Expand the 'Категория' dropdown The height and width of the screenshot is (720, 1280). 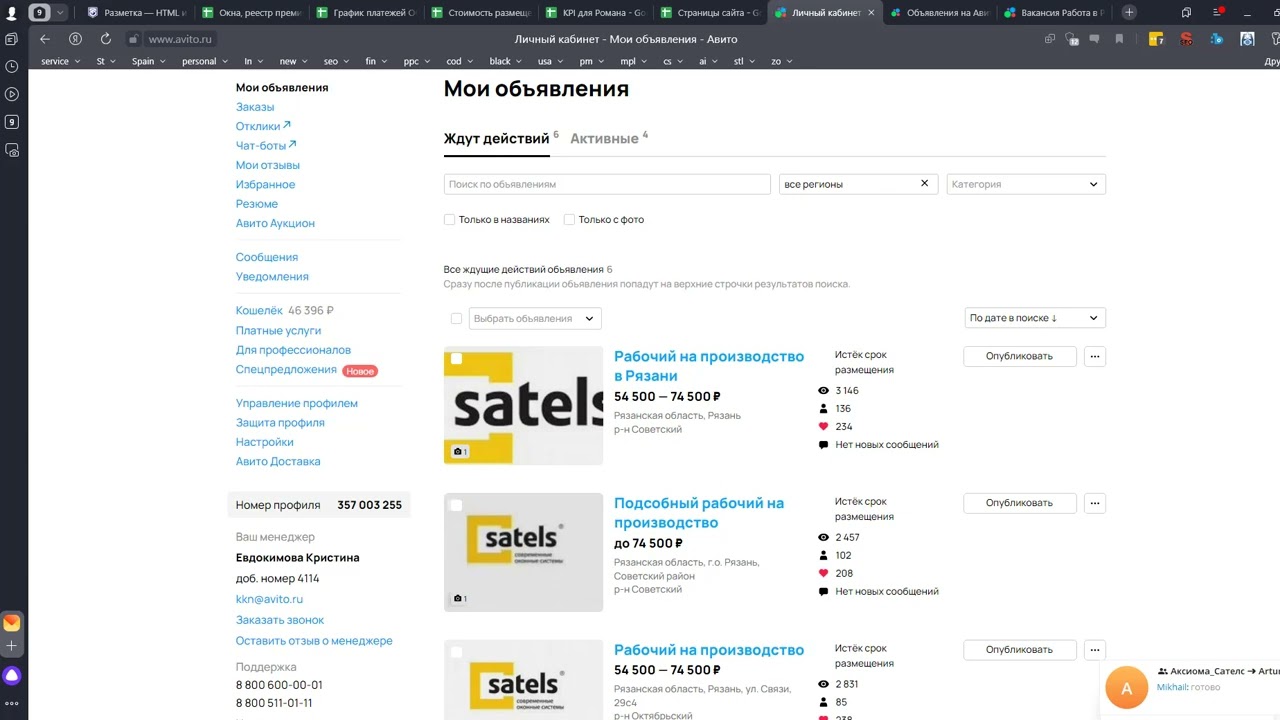(x=1026, y=184)
